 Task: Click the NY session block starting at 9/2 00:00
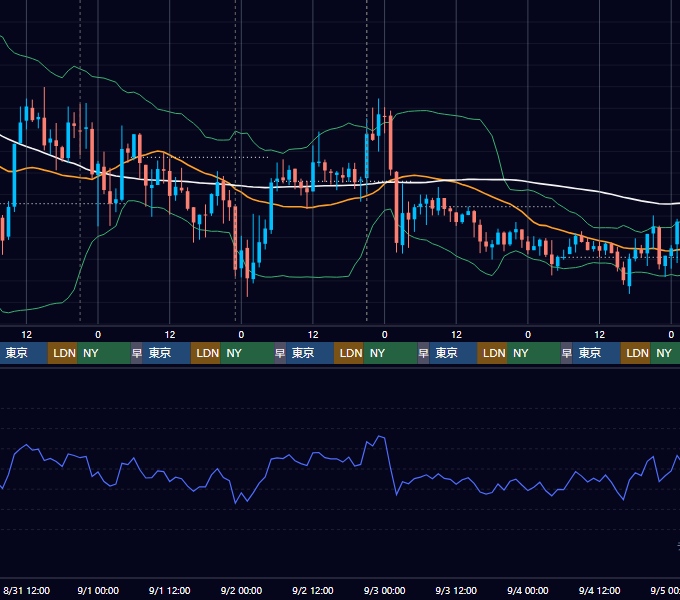(x=247, y=353)
